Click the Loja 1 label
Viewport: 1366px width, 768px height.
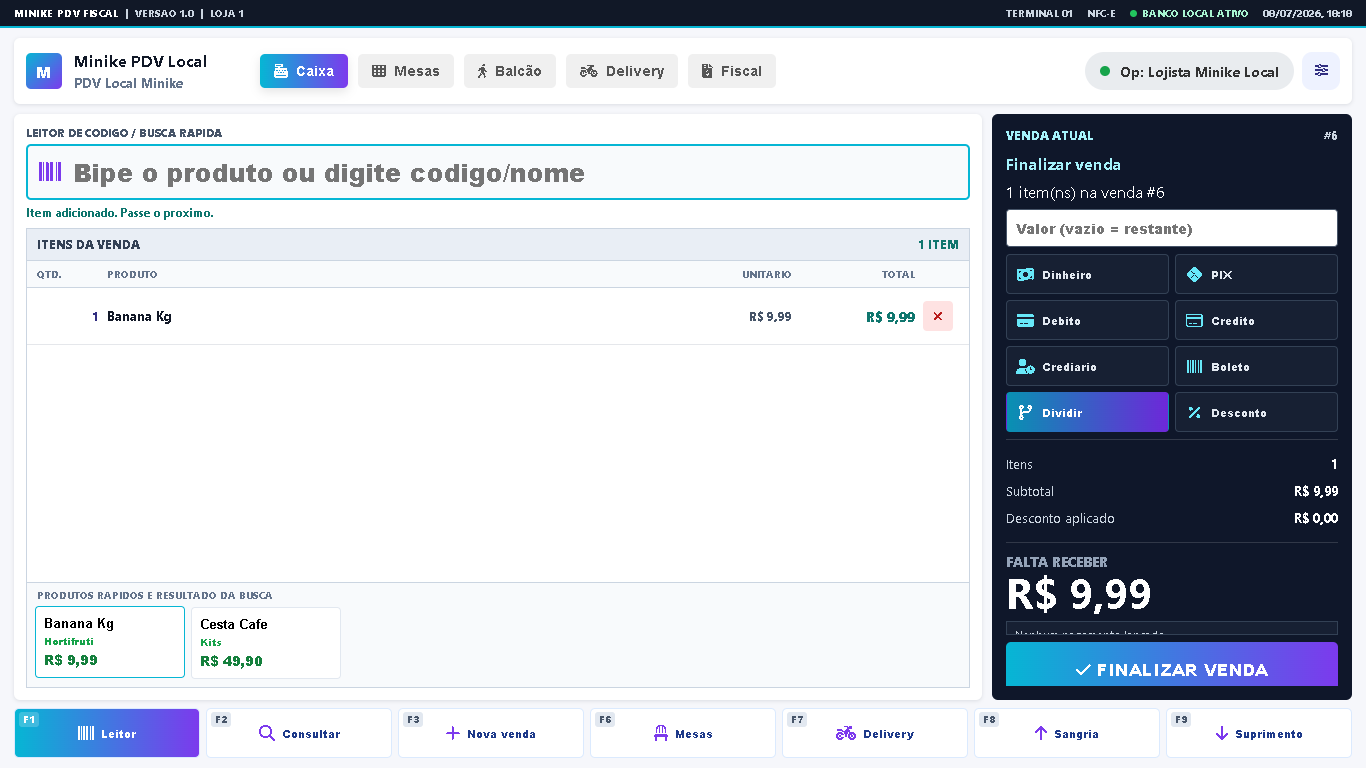(227, 13)
